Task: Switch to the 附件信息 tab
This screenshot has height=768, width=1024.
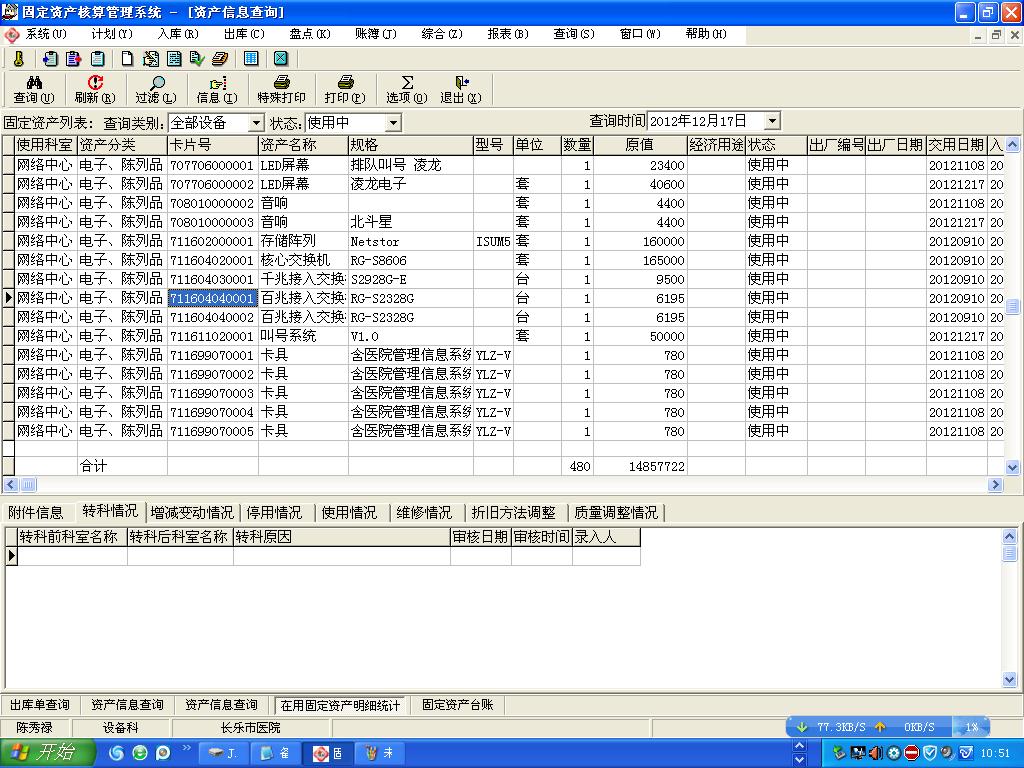Action: coord(36,513)
